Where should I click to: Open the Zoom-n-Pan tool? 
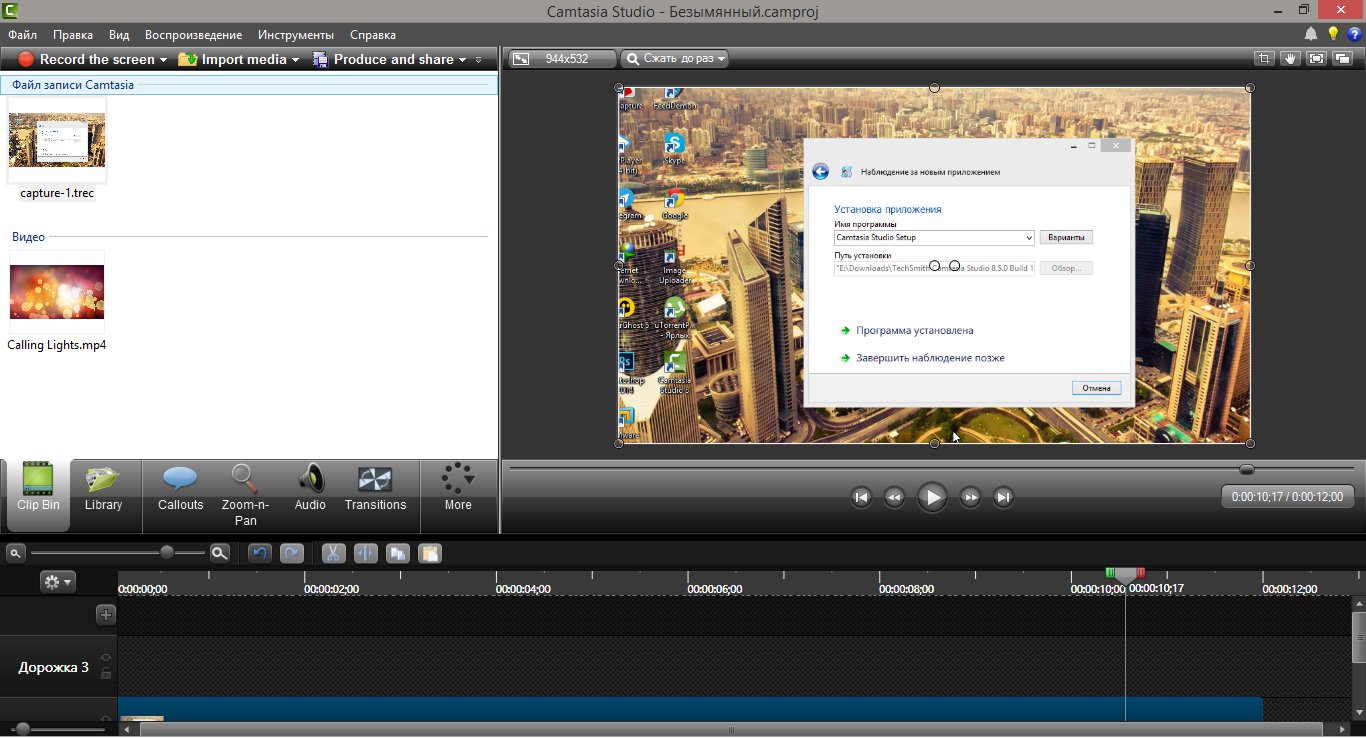pyautogui.click(x=245, y=495)
